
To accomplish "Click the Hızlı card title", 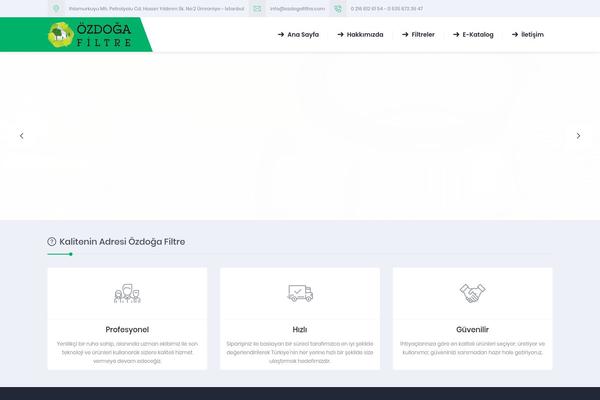I will (x=300, y=330).
